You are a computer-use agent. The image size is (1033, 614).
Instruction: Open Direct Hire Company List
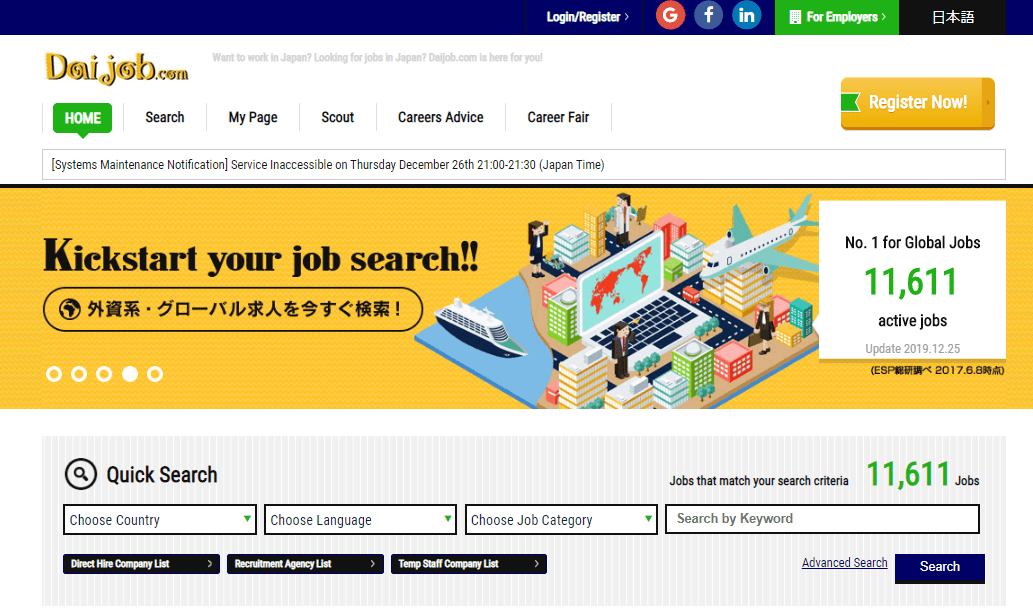[141, 564]
